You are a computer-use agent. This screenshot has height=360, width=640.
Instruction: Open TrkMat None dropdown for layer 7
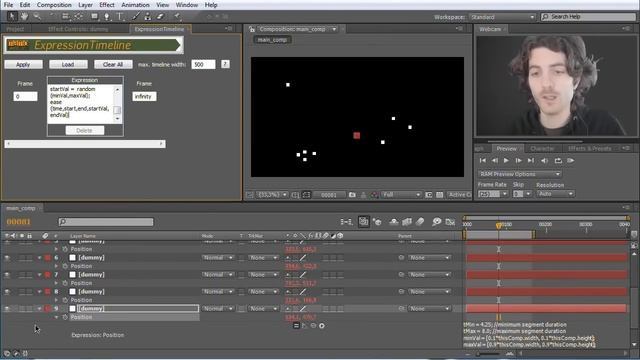tap(263, 275)
